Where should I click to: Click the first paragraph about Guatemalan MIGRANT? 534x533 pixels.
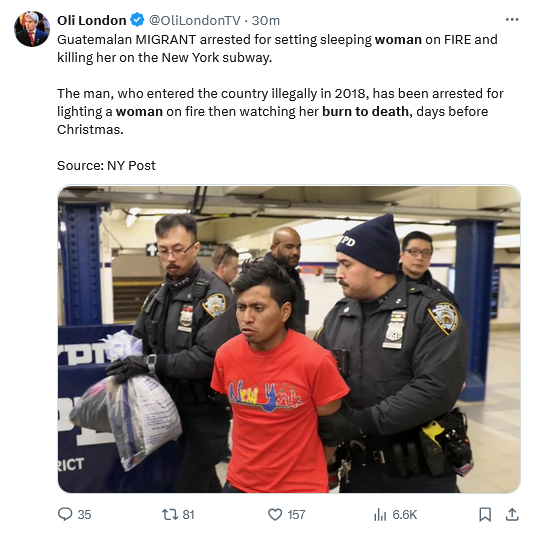[277, 48]
